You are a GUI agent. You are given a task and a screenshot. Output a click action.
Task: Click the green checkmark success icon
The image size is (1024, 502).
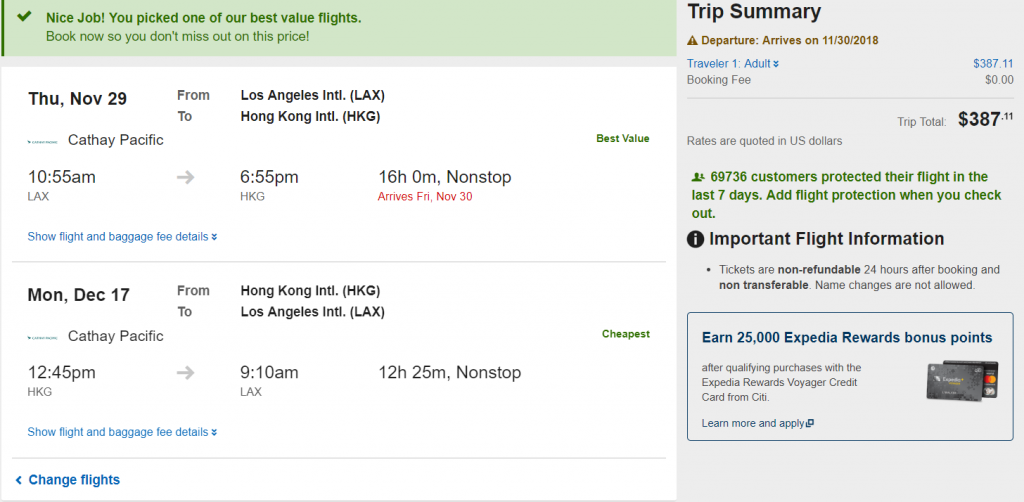(24, 18)
